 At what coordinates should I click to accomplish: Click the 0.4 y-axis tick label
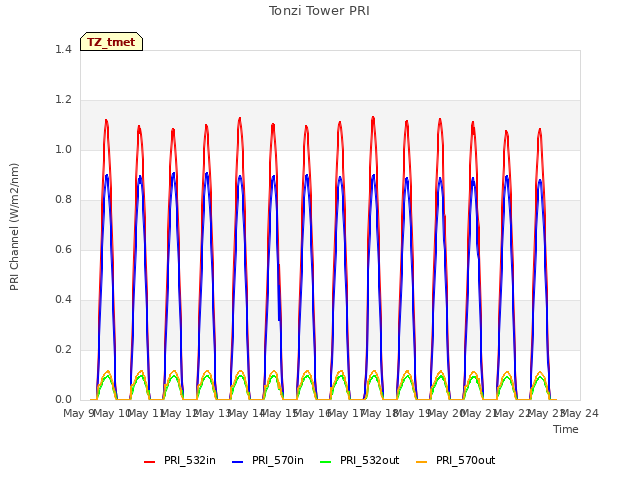pyautogui.click(x=63, y=300)
